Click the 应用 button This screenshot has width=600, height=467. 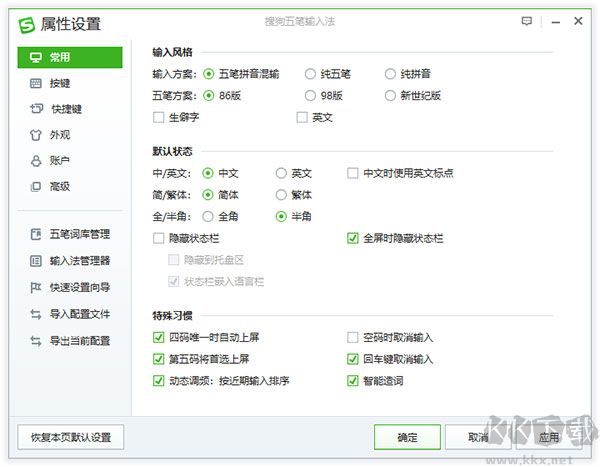[x=549, y=437]
